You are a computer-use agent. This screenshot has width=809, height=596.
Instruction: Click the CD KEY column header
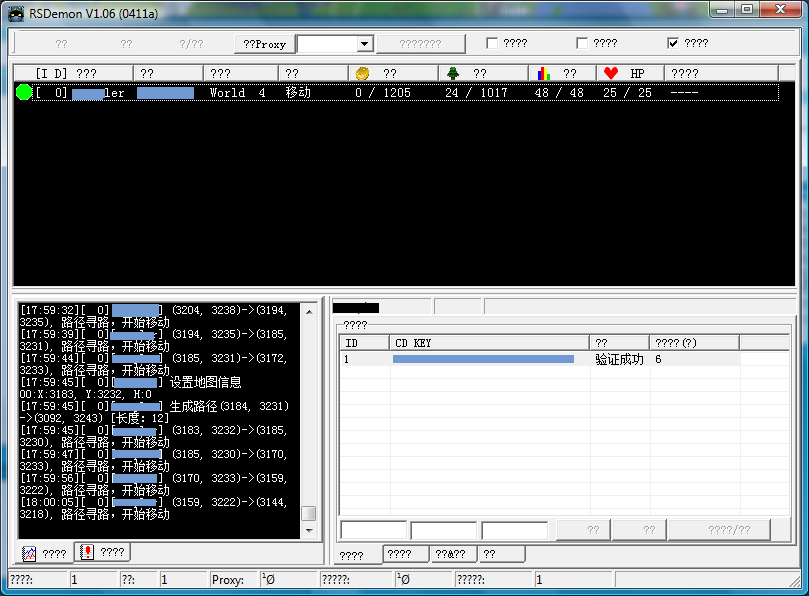click(x=488, y=342)
